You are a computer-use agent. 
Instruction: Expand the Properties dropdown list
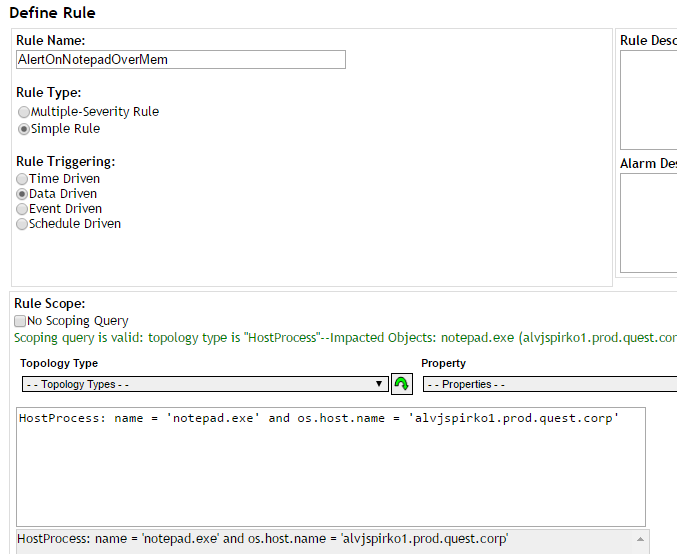550,384
